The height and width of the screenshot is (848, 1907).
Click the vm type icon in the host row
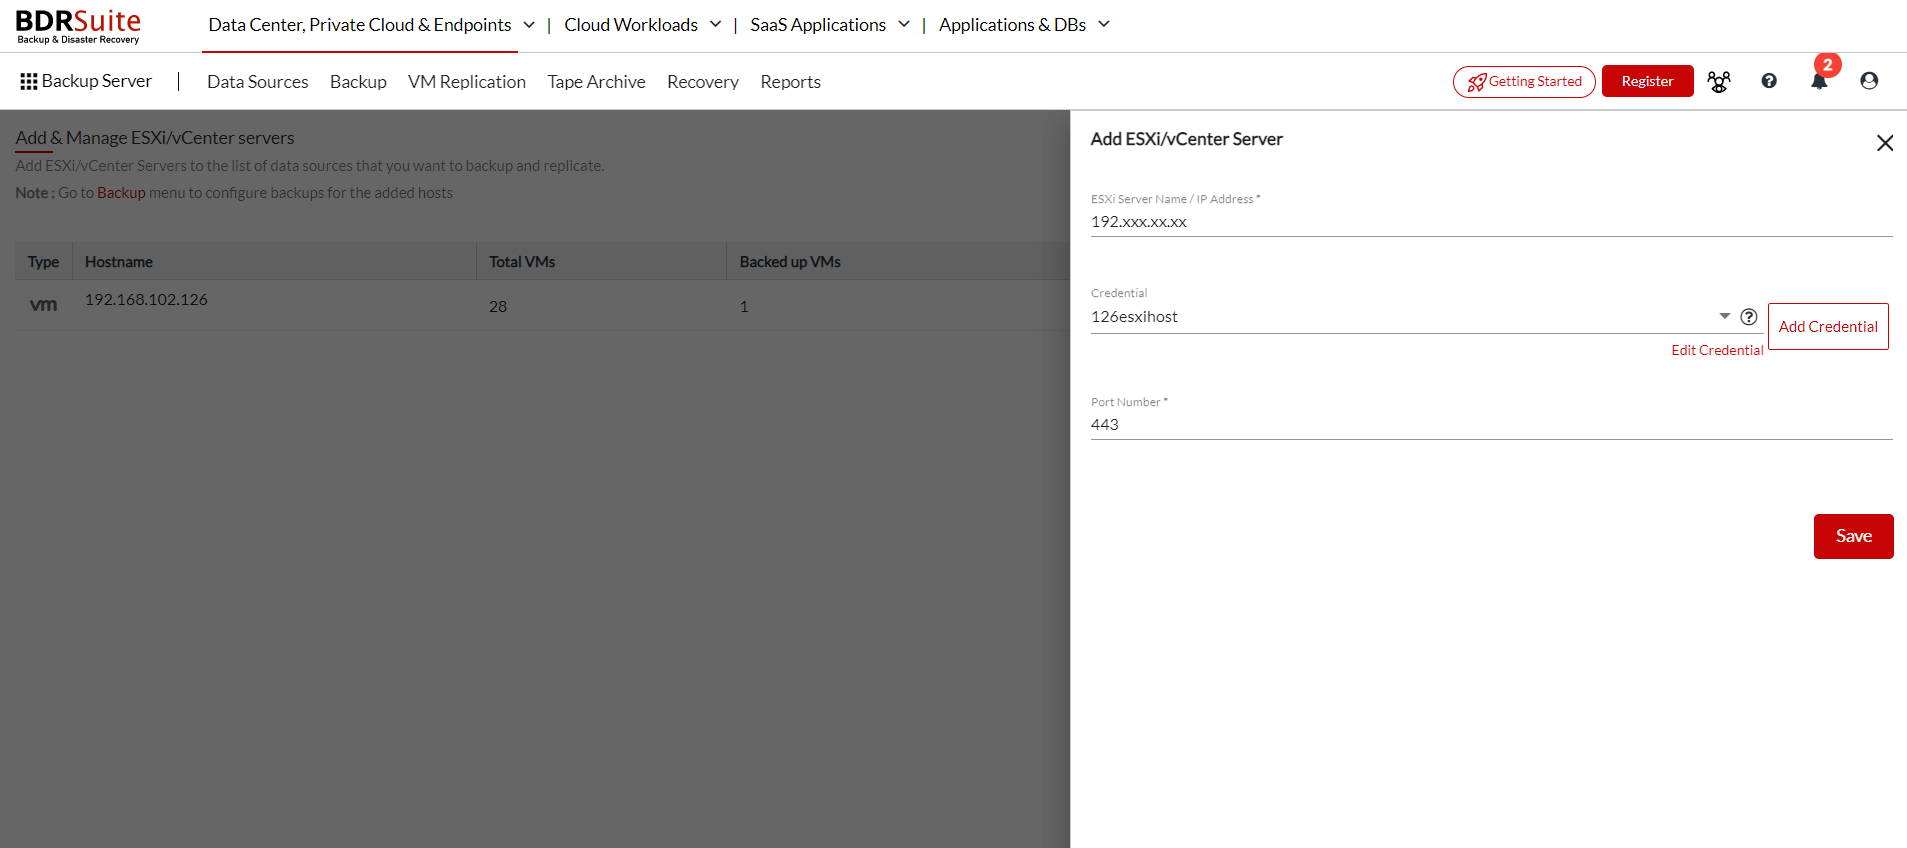coord(43,305)
